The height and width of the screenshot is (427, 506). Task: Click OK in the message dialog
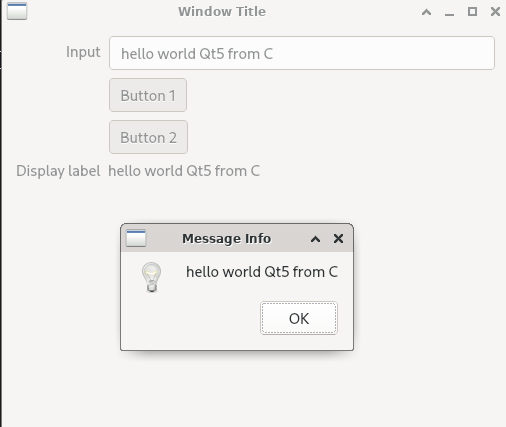(x=299, y=318)
